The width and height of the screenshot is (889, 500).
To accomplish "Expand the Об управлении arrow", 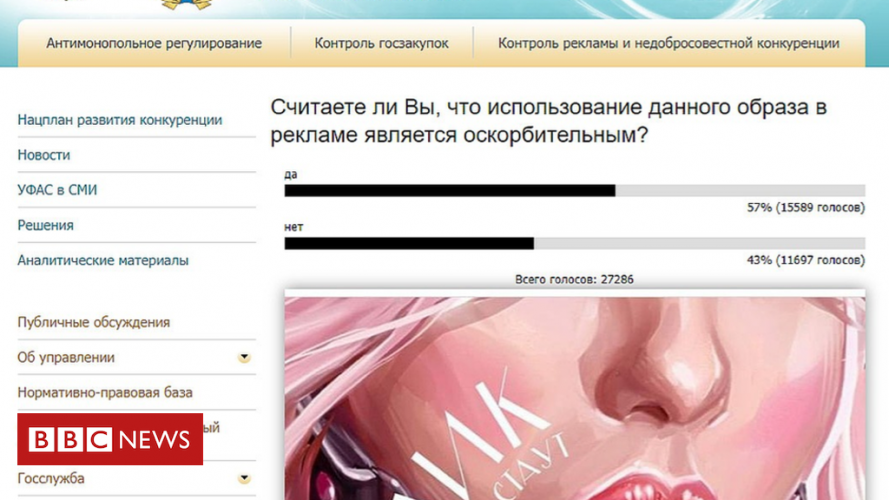I will (244, 357).
